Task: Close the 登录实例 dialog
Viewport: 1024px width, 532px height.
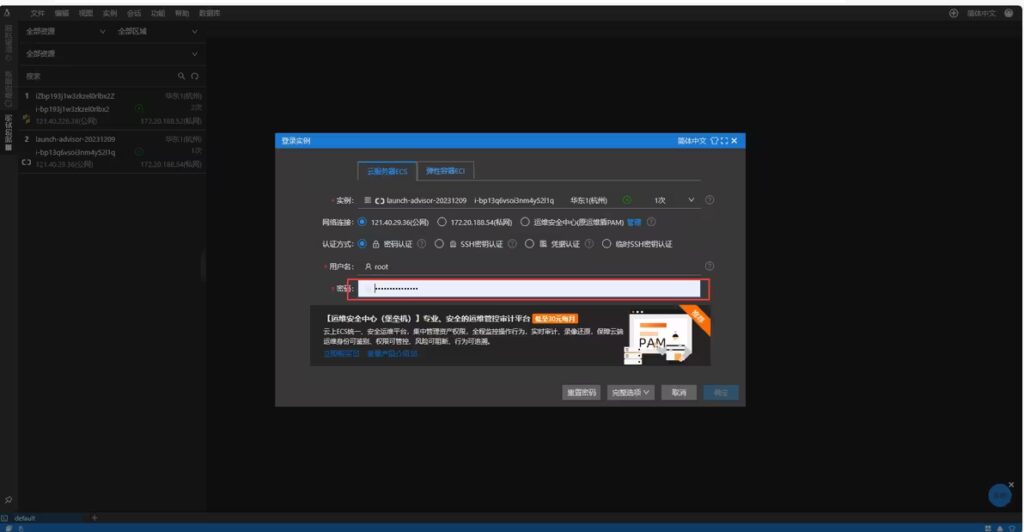Action: point(734,141)
